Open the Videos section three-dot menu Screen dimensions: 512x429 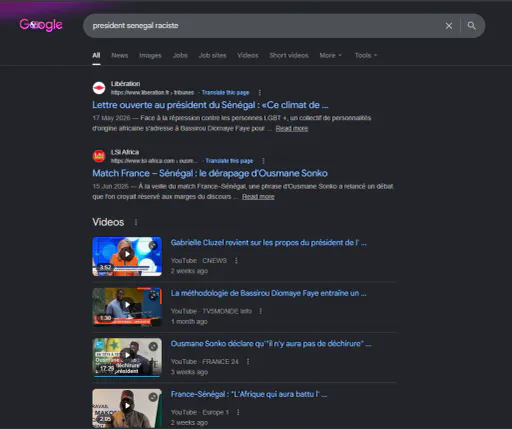(x=136, y=222)
